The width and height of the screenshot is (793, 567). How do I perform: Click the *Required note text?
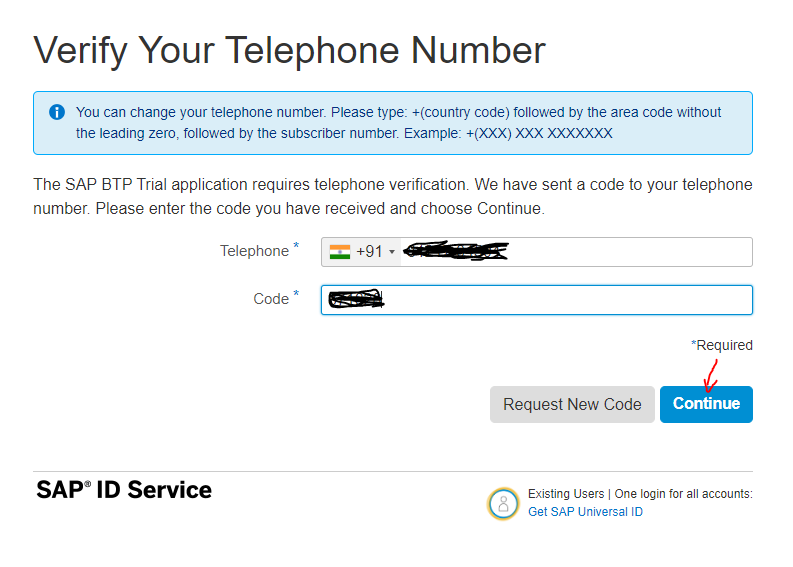pos(722,345)
